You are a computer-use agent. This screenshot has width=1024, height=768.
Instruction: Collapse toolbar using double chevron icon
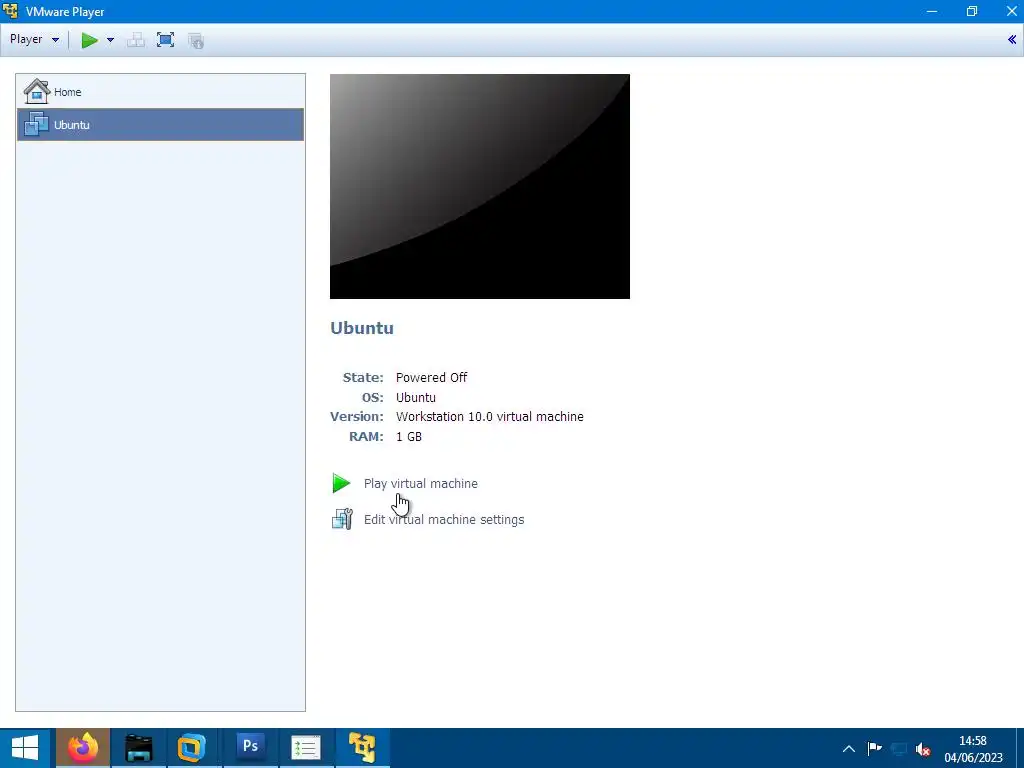click(x=1012, y=40)
